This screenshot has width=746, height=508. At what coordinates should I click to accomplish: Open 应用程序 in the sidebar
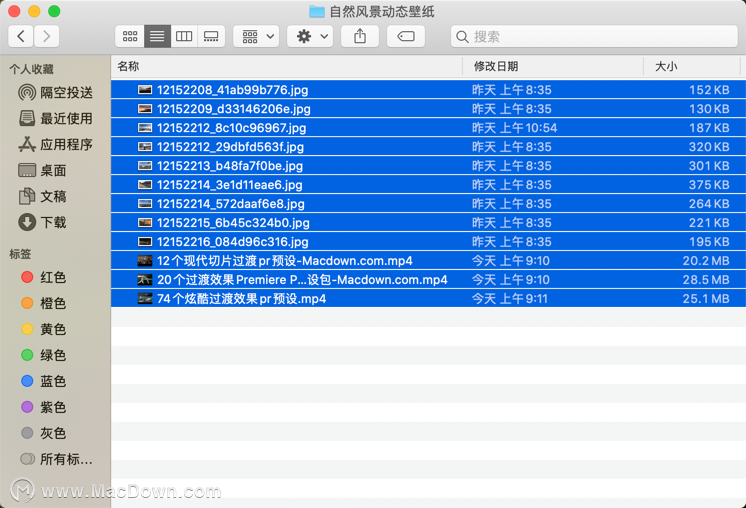[55, 144]
